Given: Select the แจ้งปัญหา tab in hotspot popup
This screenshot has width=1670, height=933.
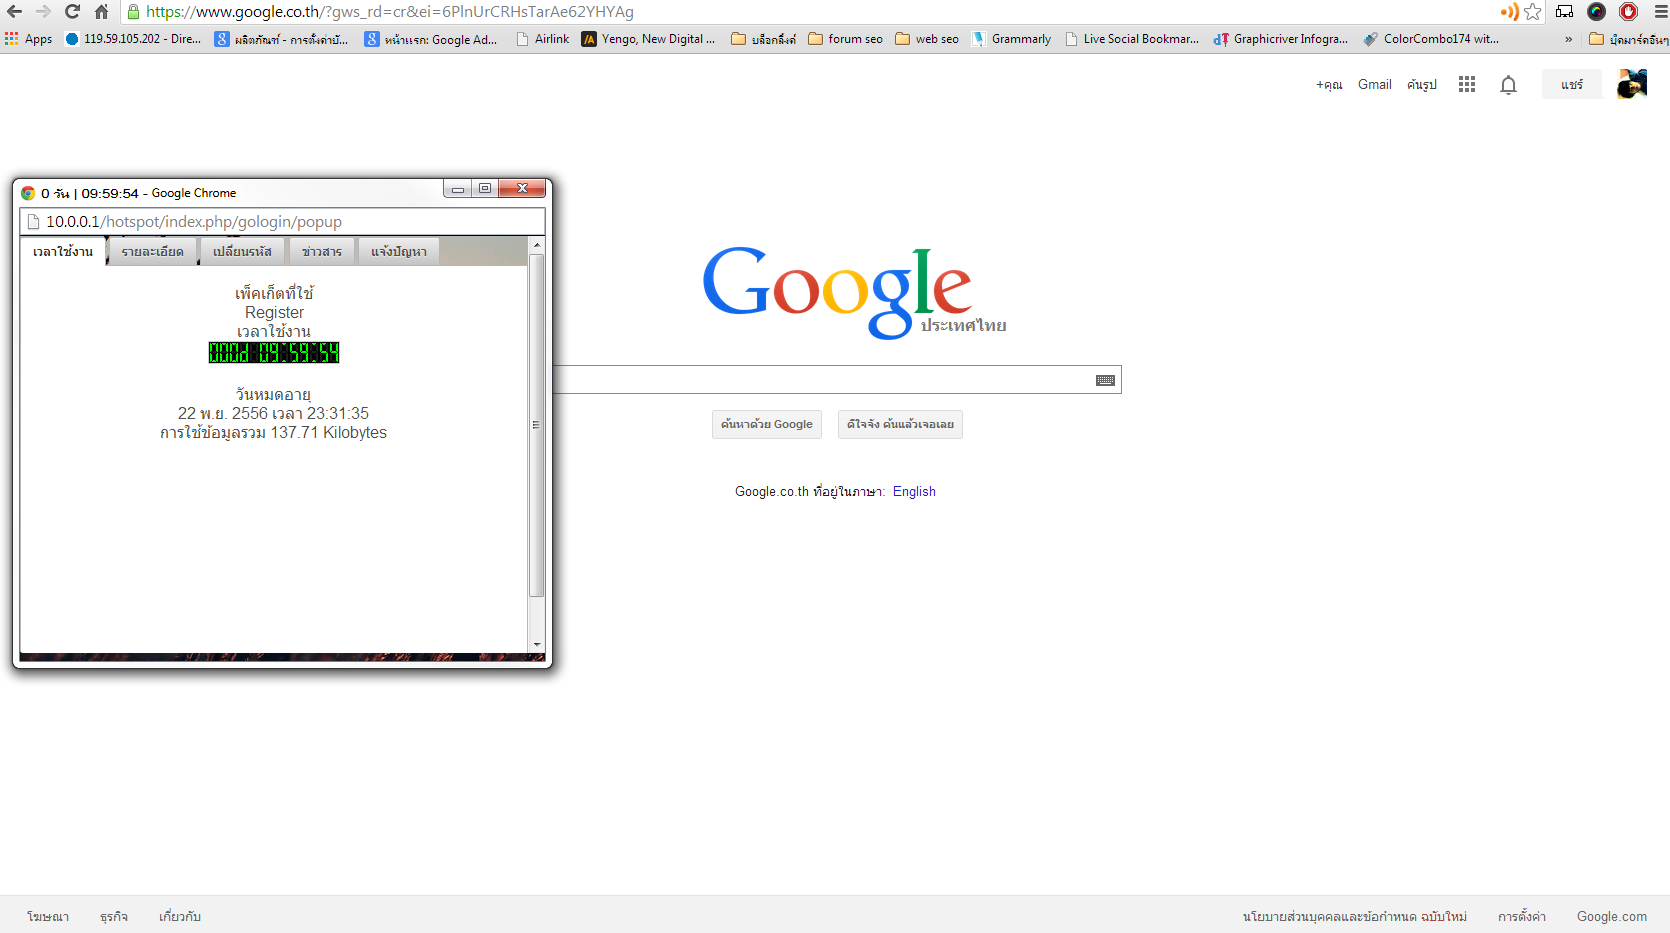Looking at the screenshot, I should (399, 251).
